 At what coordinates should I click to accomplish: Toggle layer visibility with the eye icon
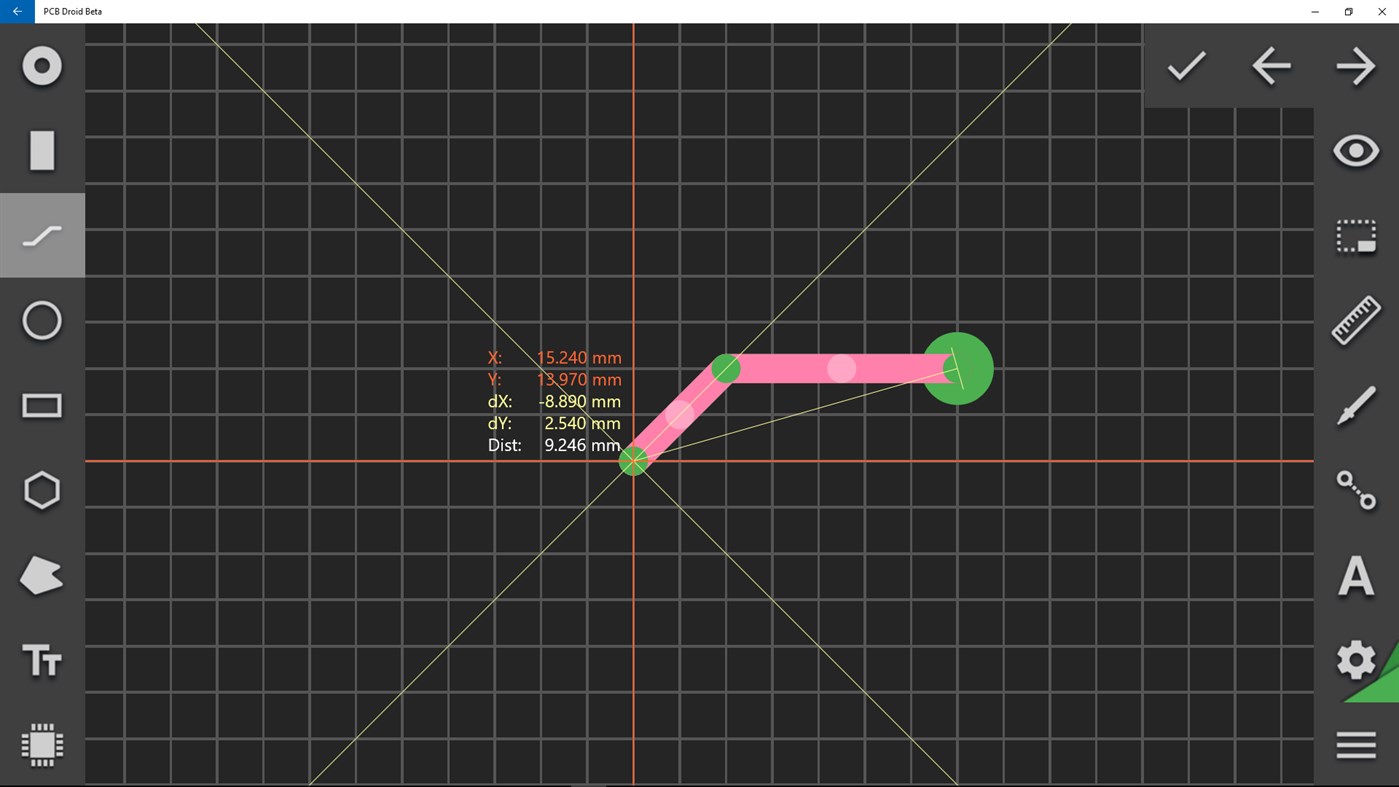1355,149
